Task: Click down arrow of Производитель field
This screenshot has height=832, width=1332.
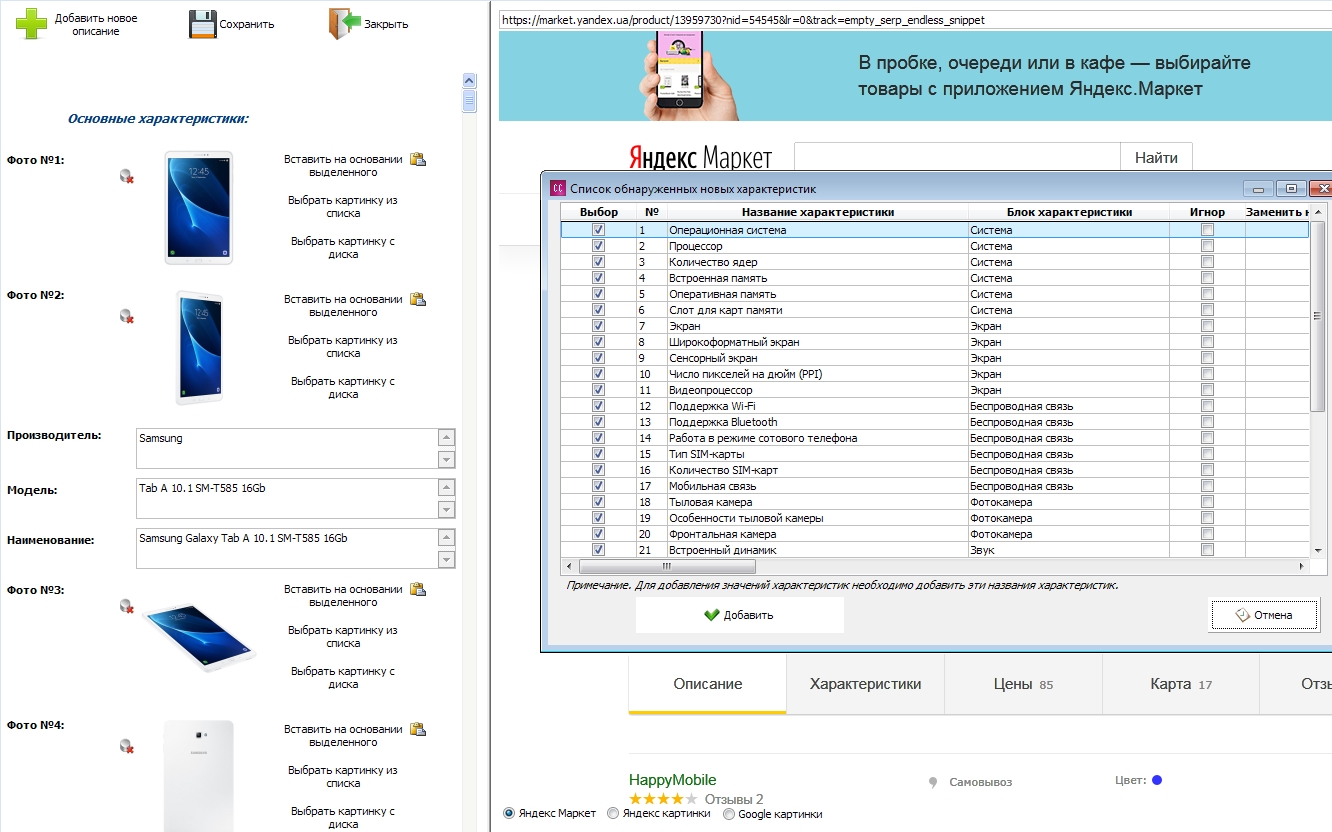Action: pos(446,459)
